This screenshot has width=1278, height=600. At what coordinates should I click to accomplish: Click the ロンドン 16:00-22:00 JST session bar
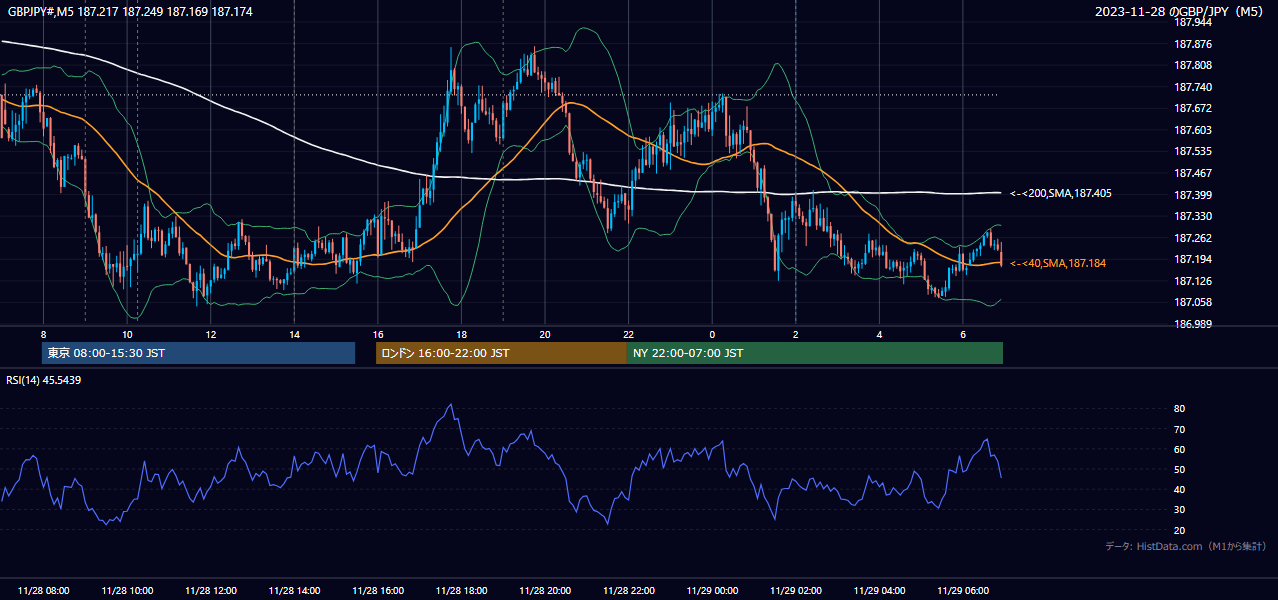(x=501, y=353)
